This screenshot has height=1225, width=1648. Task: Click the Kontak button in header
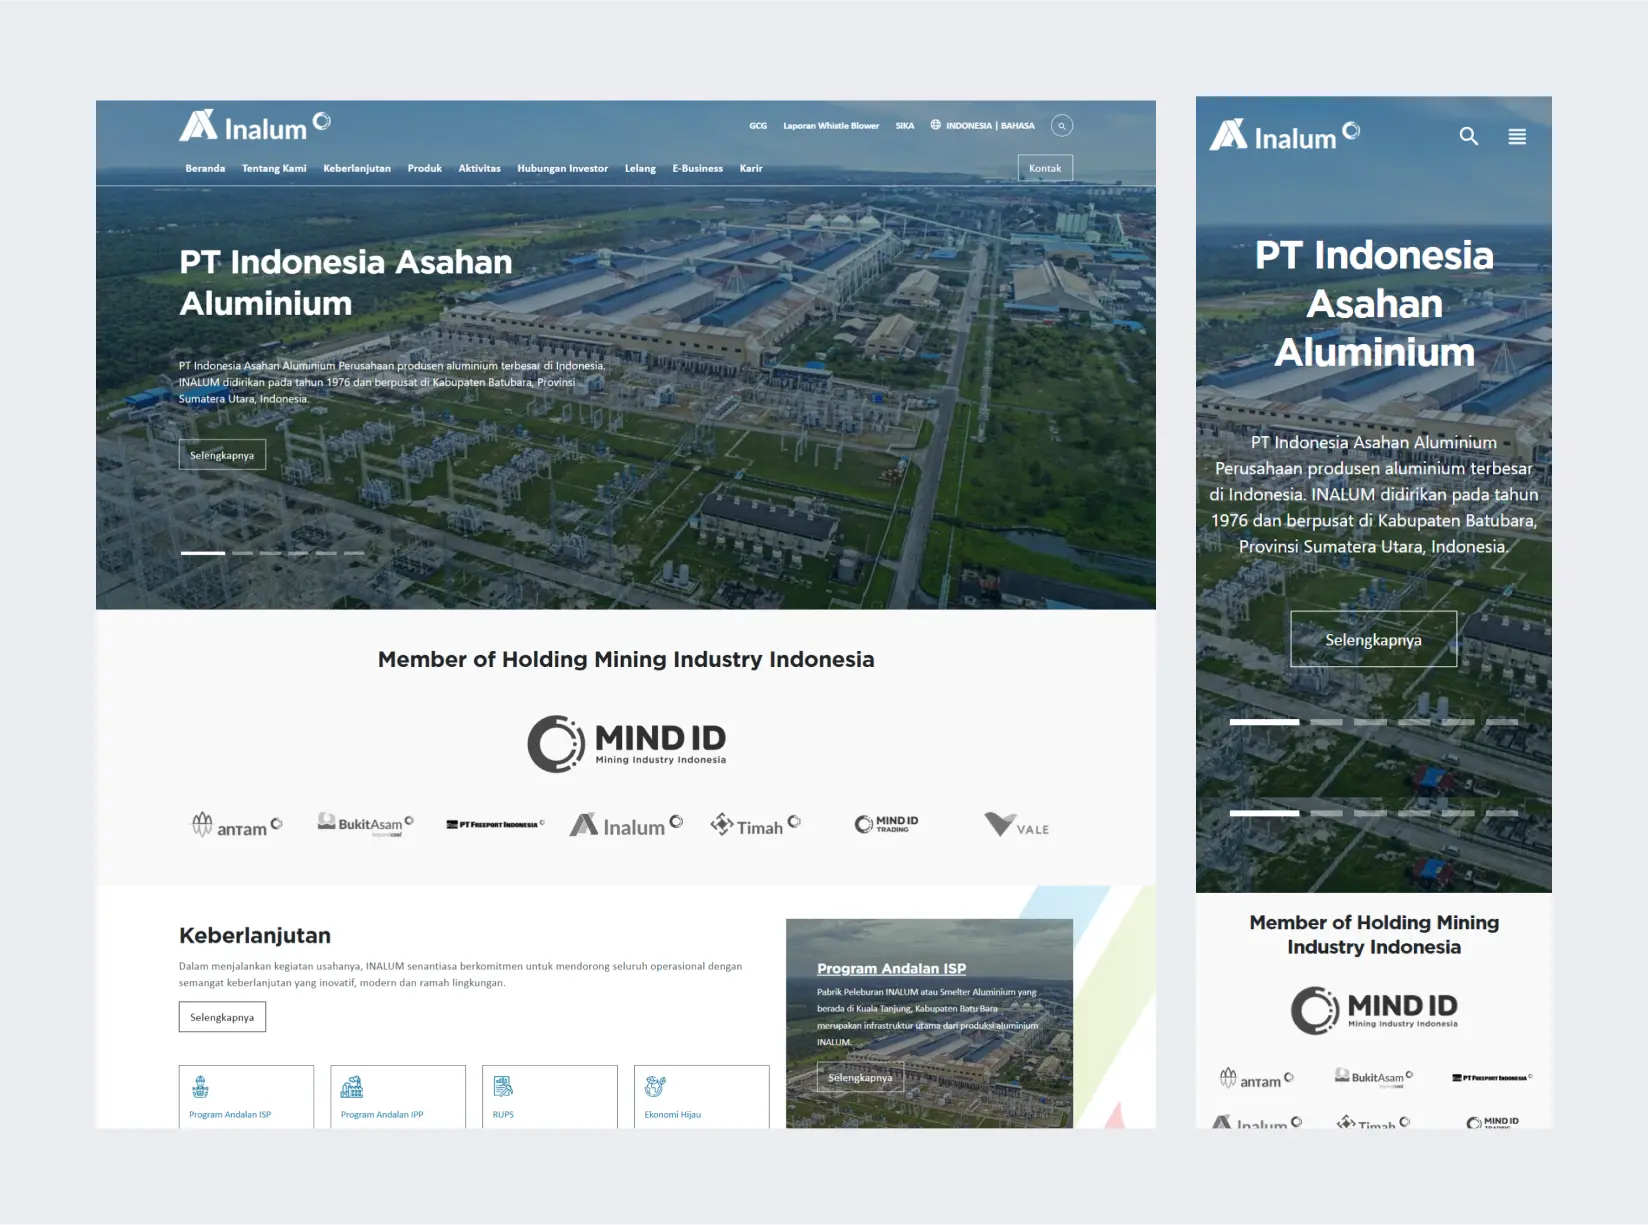point(1045,168)
